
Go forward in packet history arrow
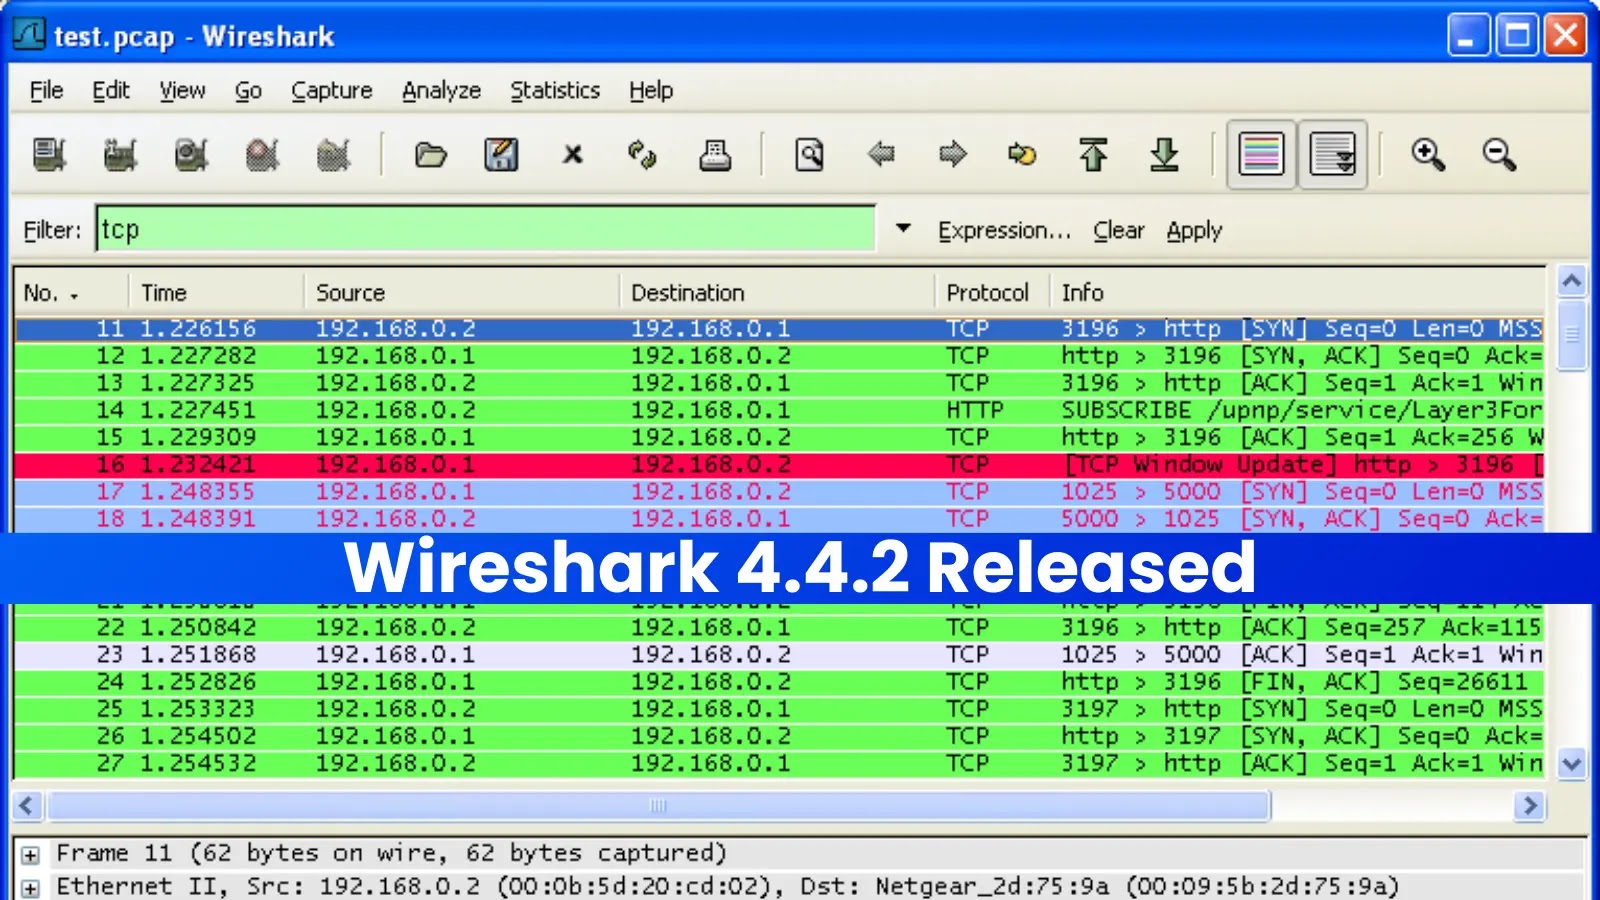click(x=953, y=154)
